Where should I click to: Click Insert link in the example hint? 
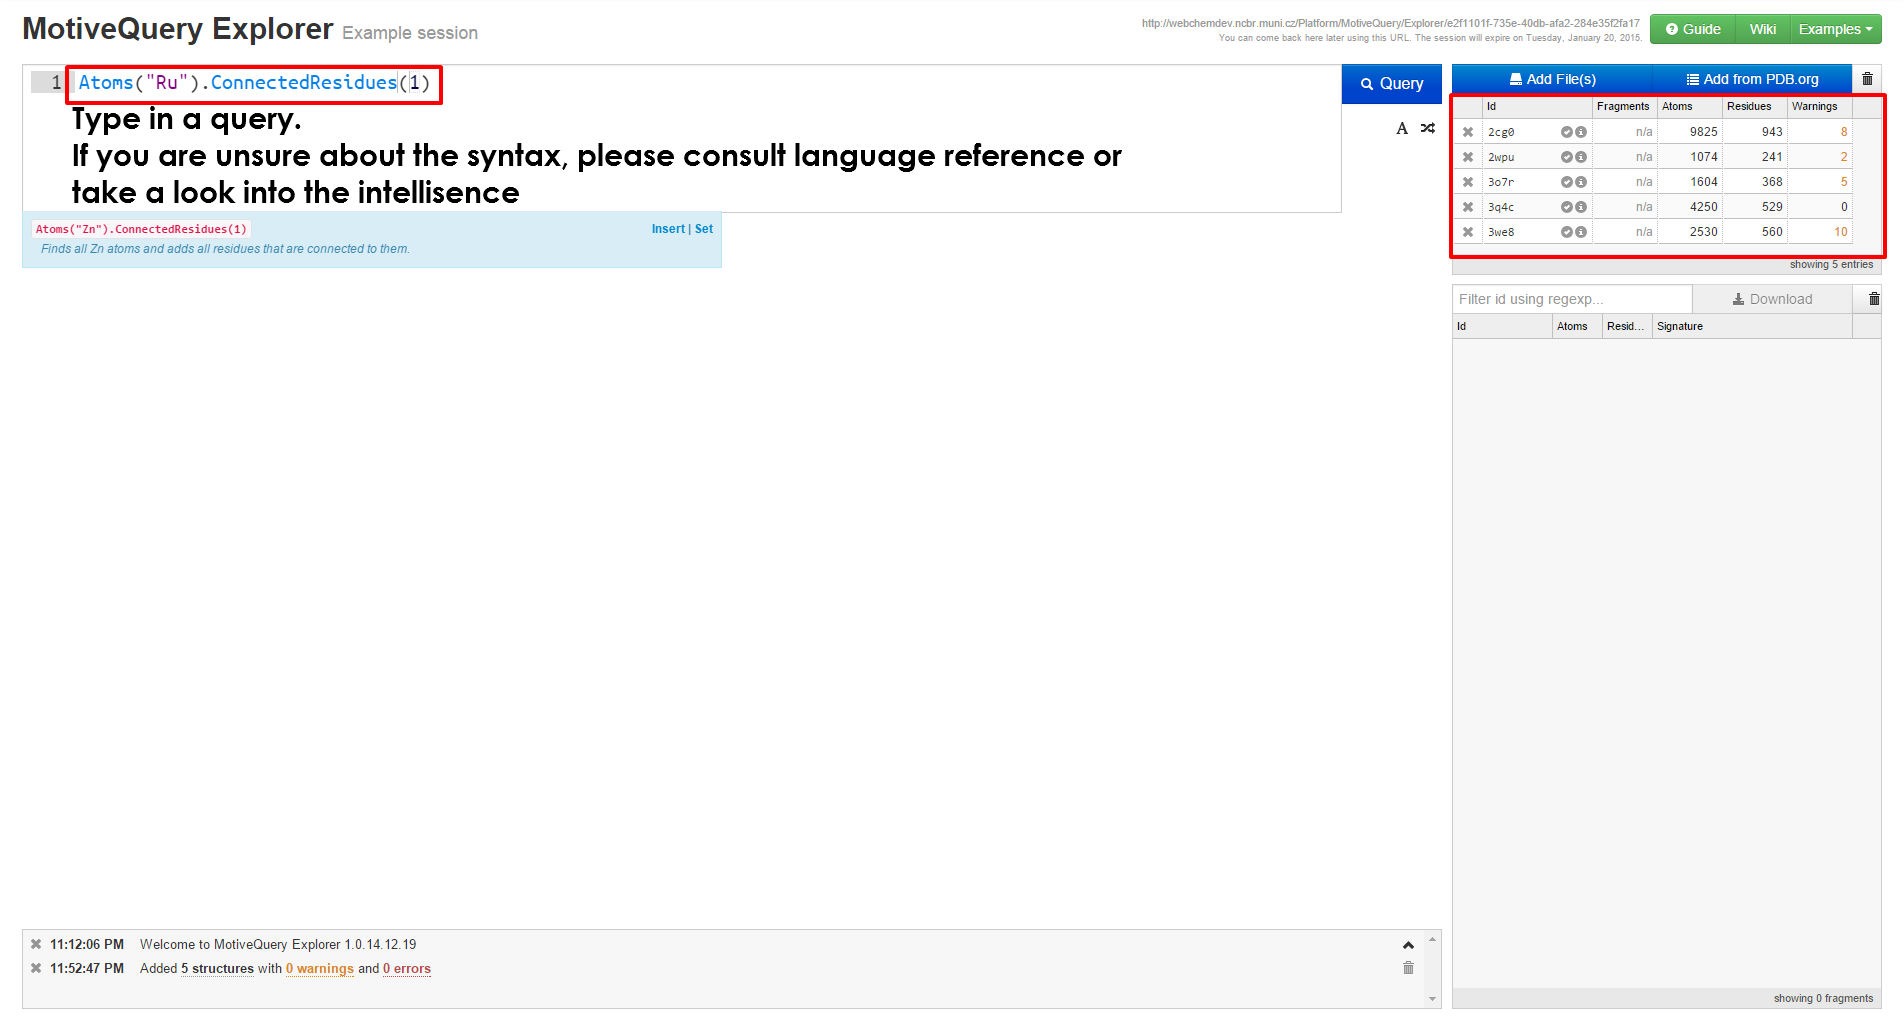point(668,229)
